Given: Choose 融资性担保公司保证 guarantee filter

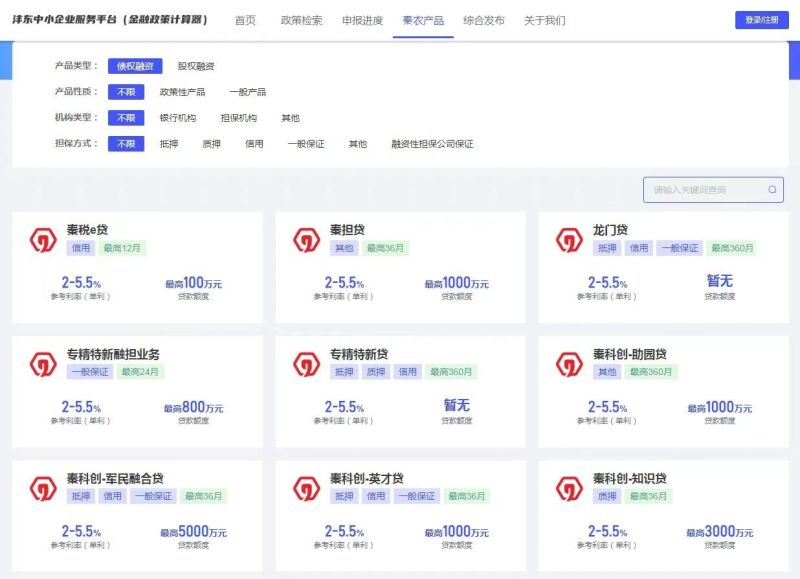Looking at the screenshot, I should (432, 144).
